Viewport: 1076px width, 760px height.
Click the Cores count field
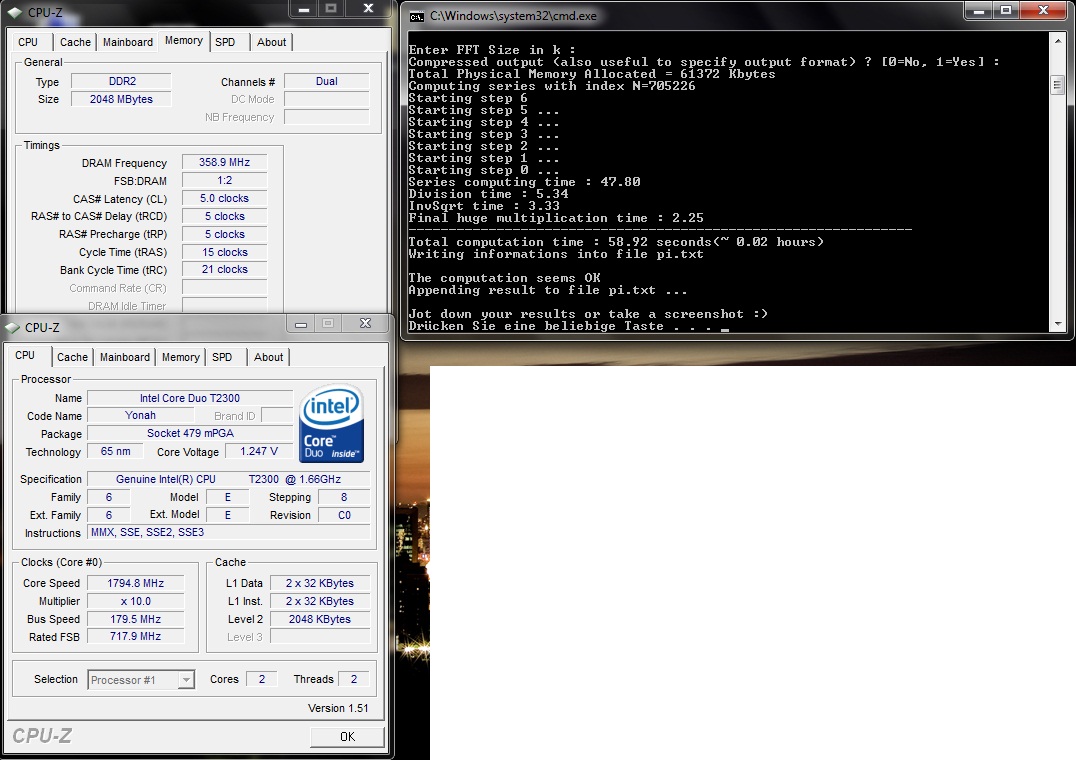(x=261, y=679)
